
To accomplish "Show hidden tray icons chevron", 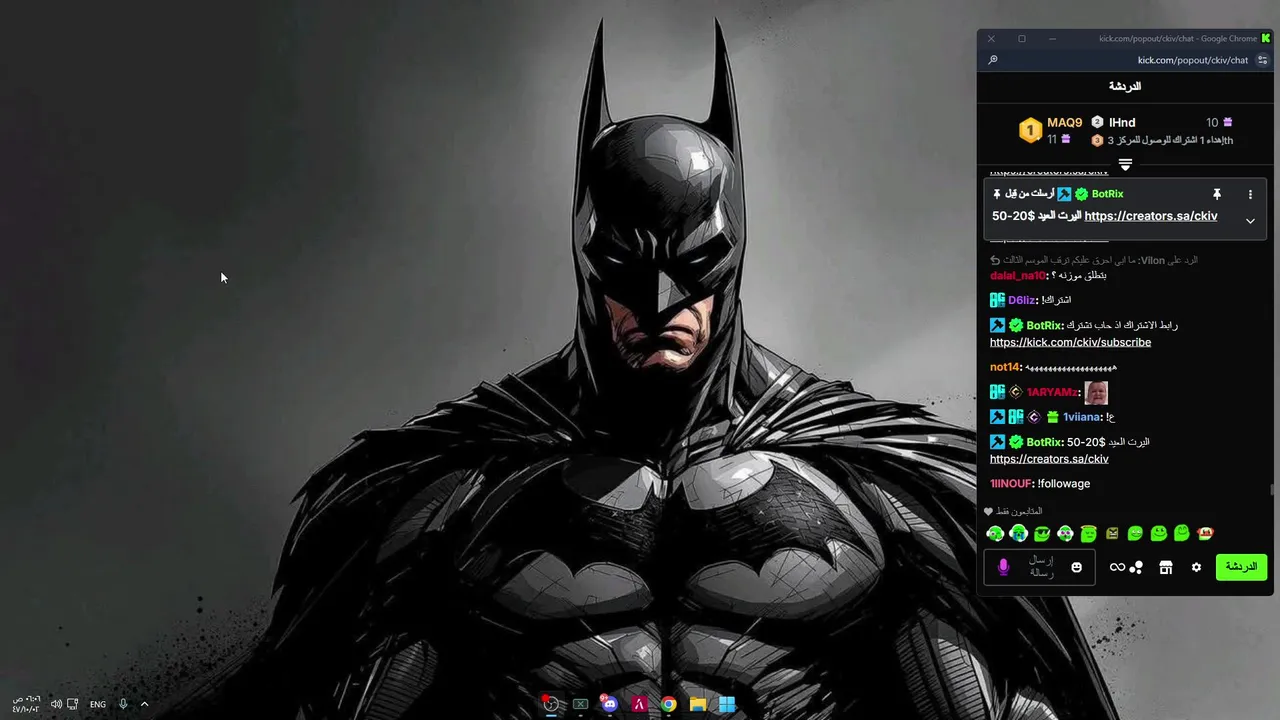I will click(144, 704).
